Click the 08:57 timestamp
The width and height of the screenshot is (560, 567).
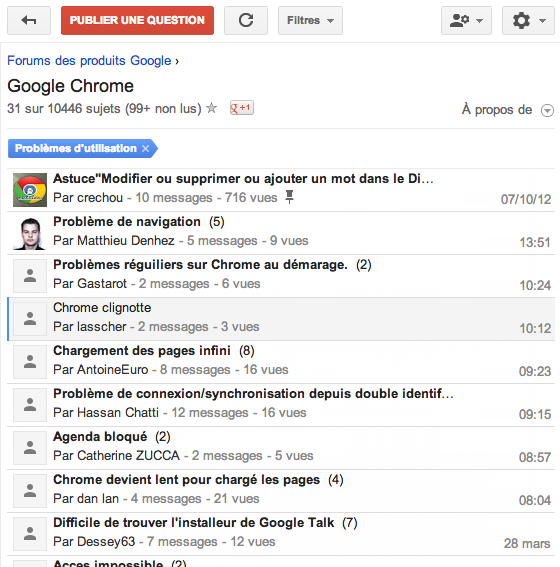535,457
